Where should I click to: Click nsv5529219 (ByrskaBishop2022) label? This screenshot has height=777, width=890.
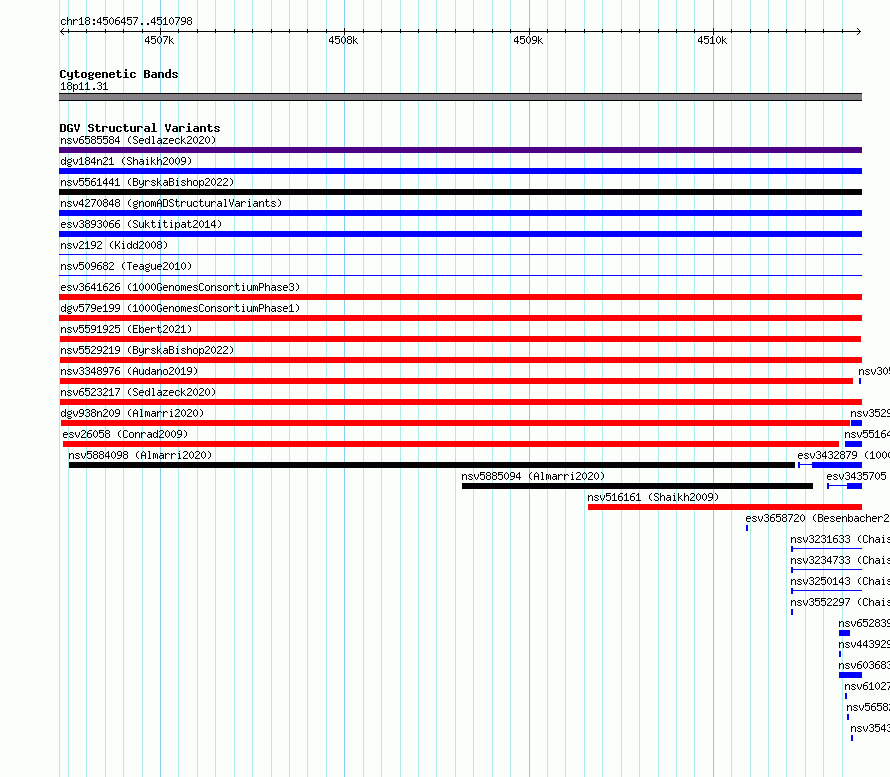[x=147, y=350]
